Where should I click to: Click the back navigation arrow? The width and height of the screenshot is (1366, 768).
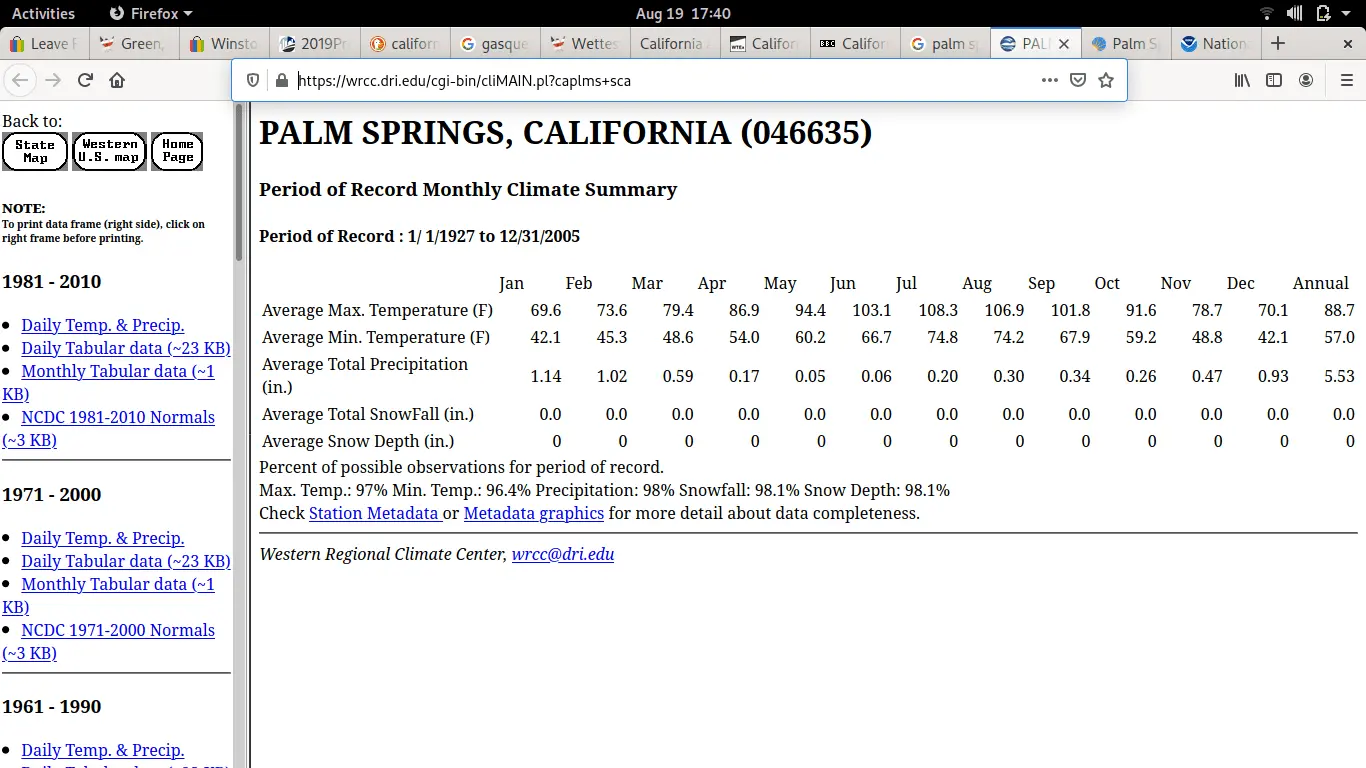21,80
